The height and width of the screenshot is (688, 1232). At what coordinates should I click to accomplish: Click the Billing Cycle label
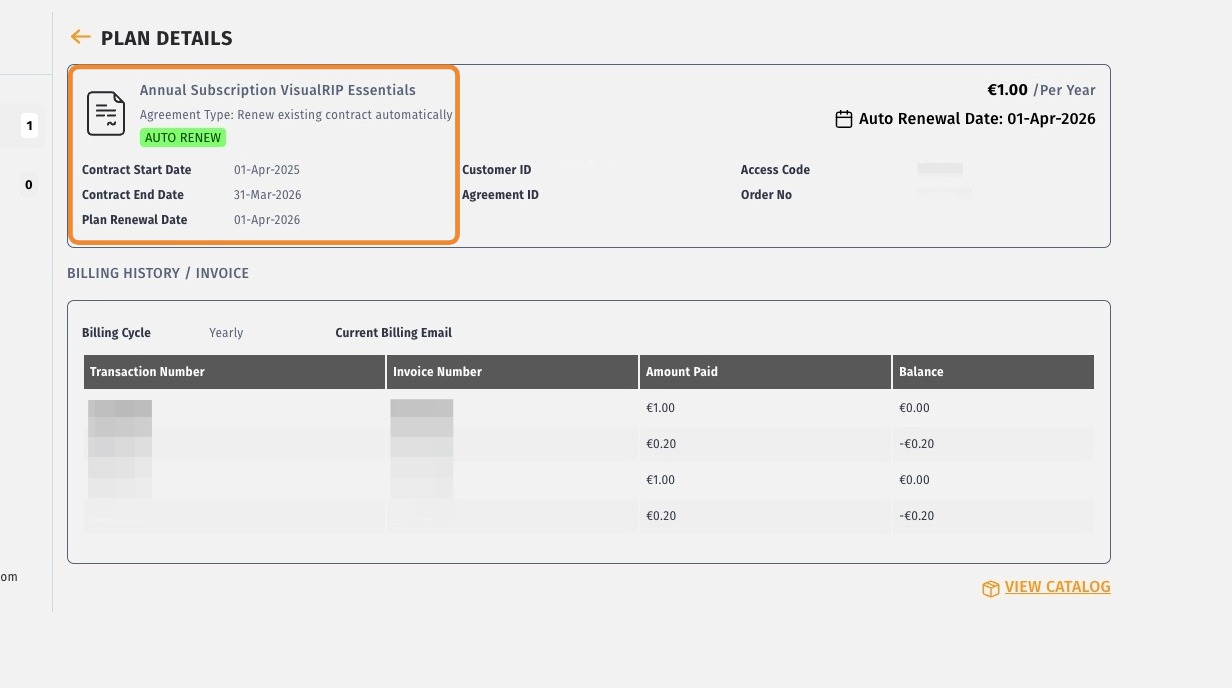[116, 333]
